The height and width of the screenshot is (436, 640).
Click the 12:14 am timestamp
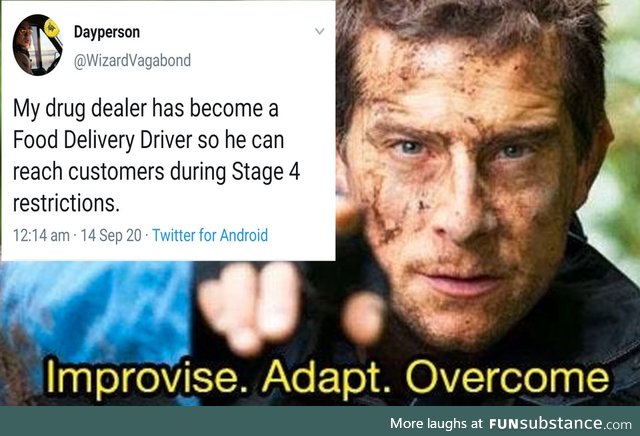(41, 236)
